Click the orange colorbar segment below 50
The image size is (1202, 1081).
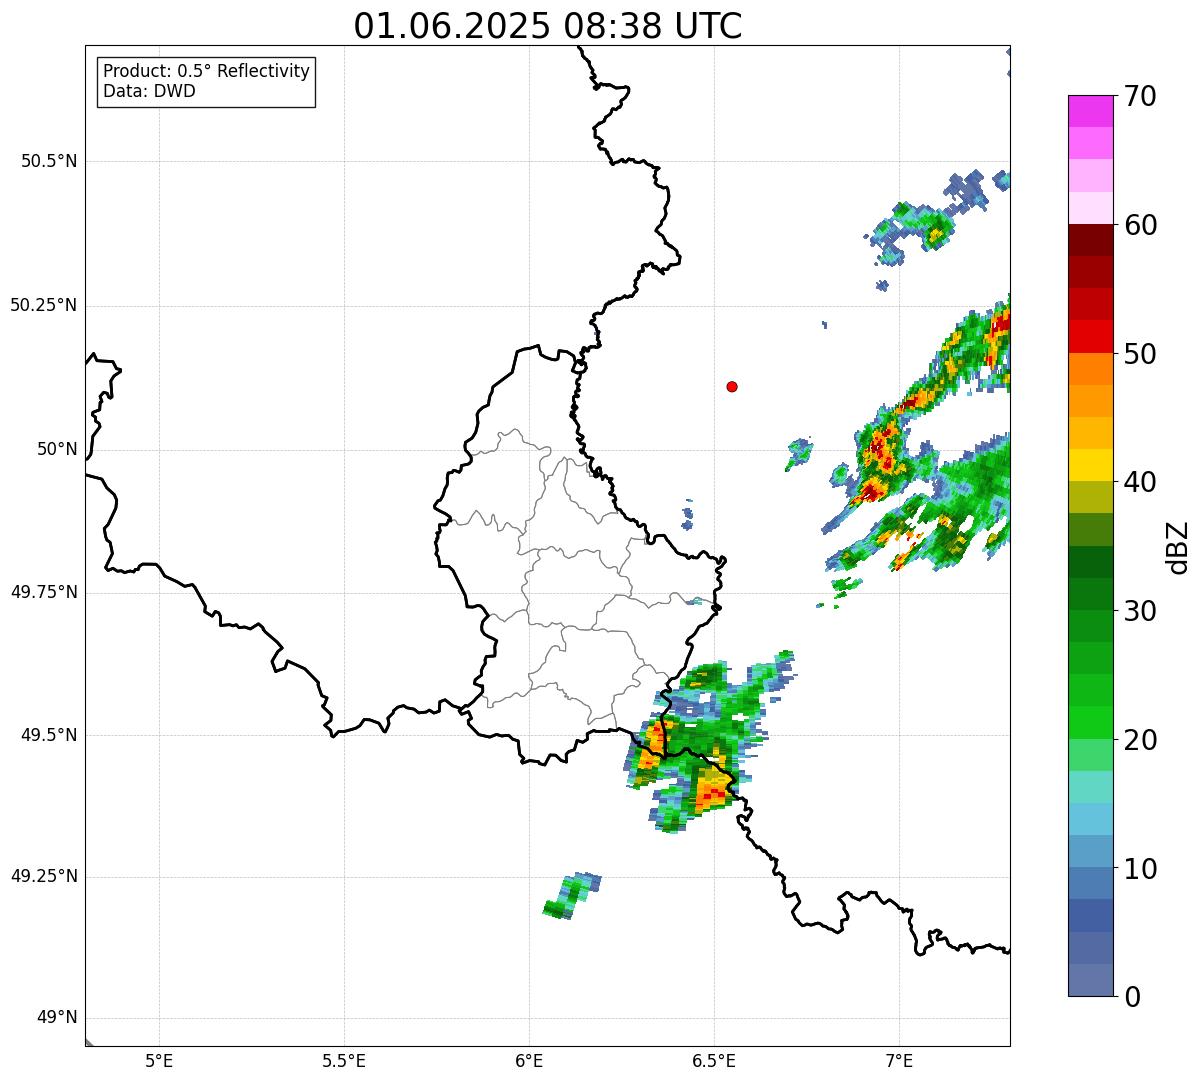pyautogui.click(x=1091, y=369)
